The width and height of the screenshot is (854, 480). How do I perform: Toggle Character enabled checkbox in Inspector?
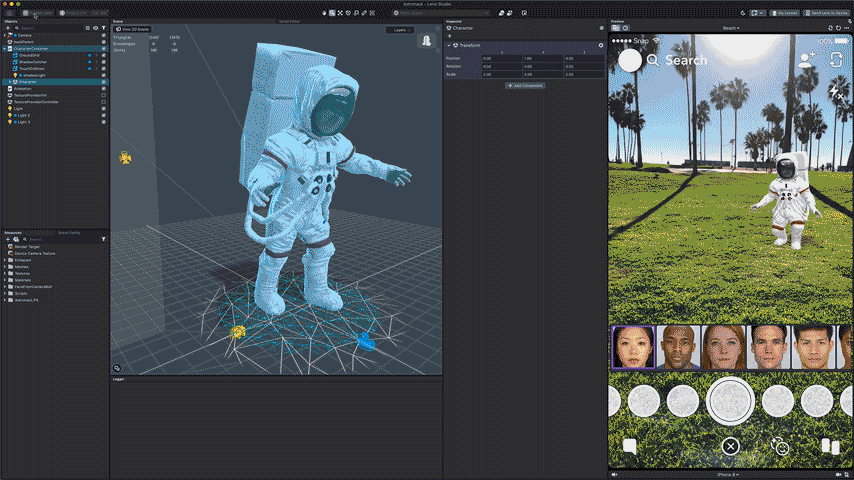tap(601, 28)
